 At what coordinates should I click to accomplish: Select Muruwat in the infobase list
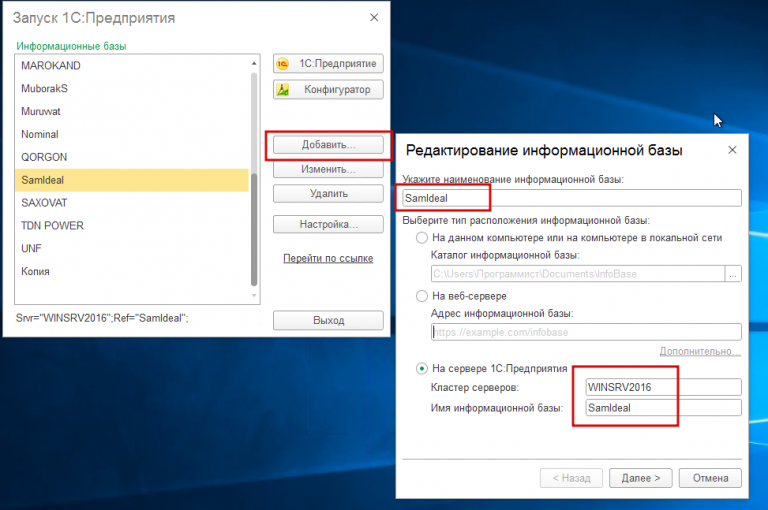tap(132, 112)
